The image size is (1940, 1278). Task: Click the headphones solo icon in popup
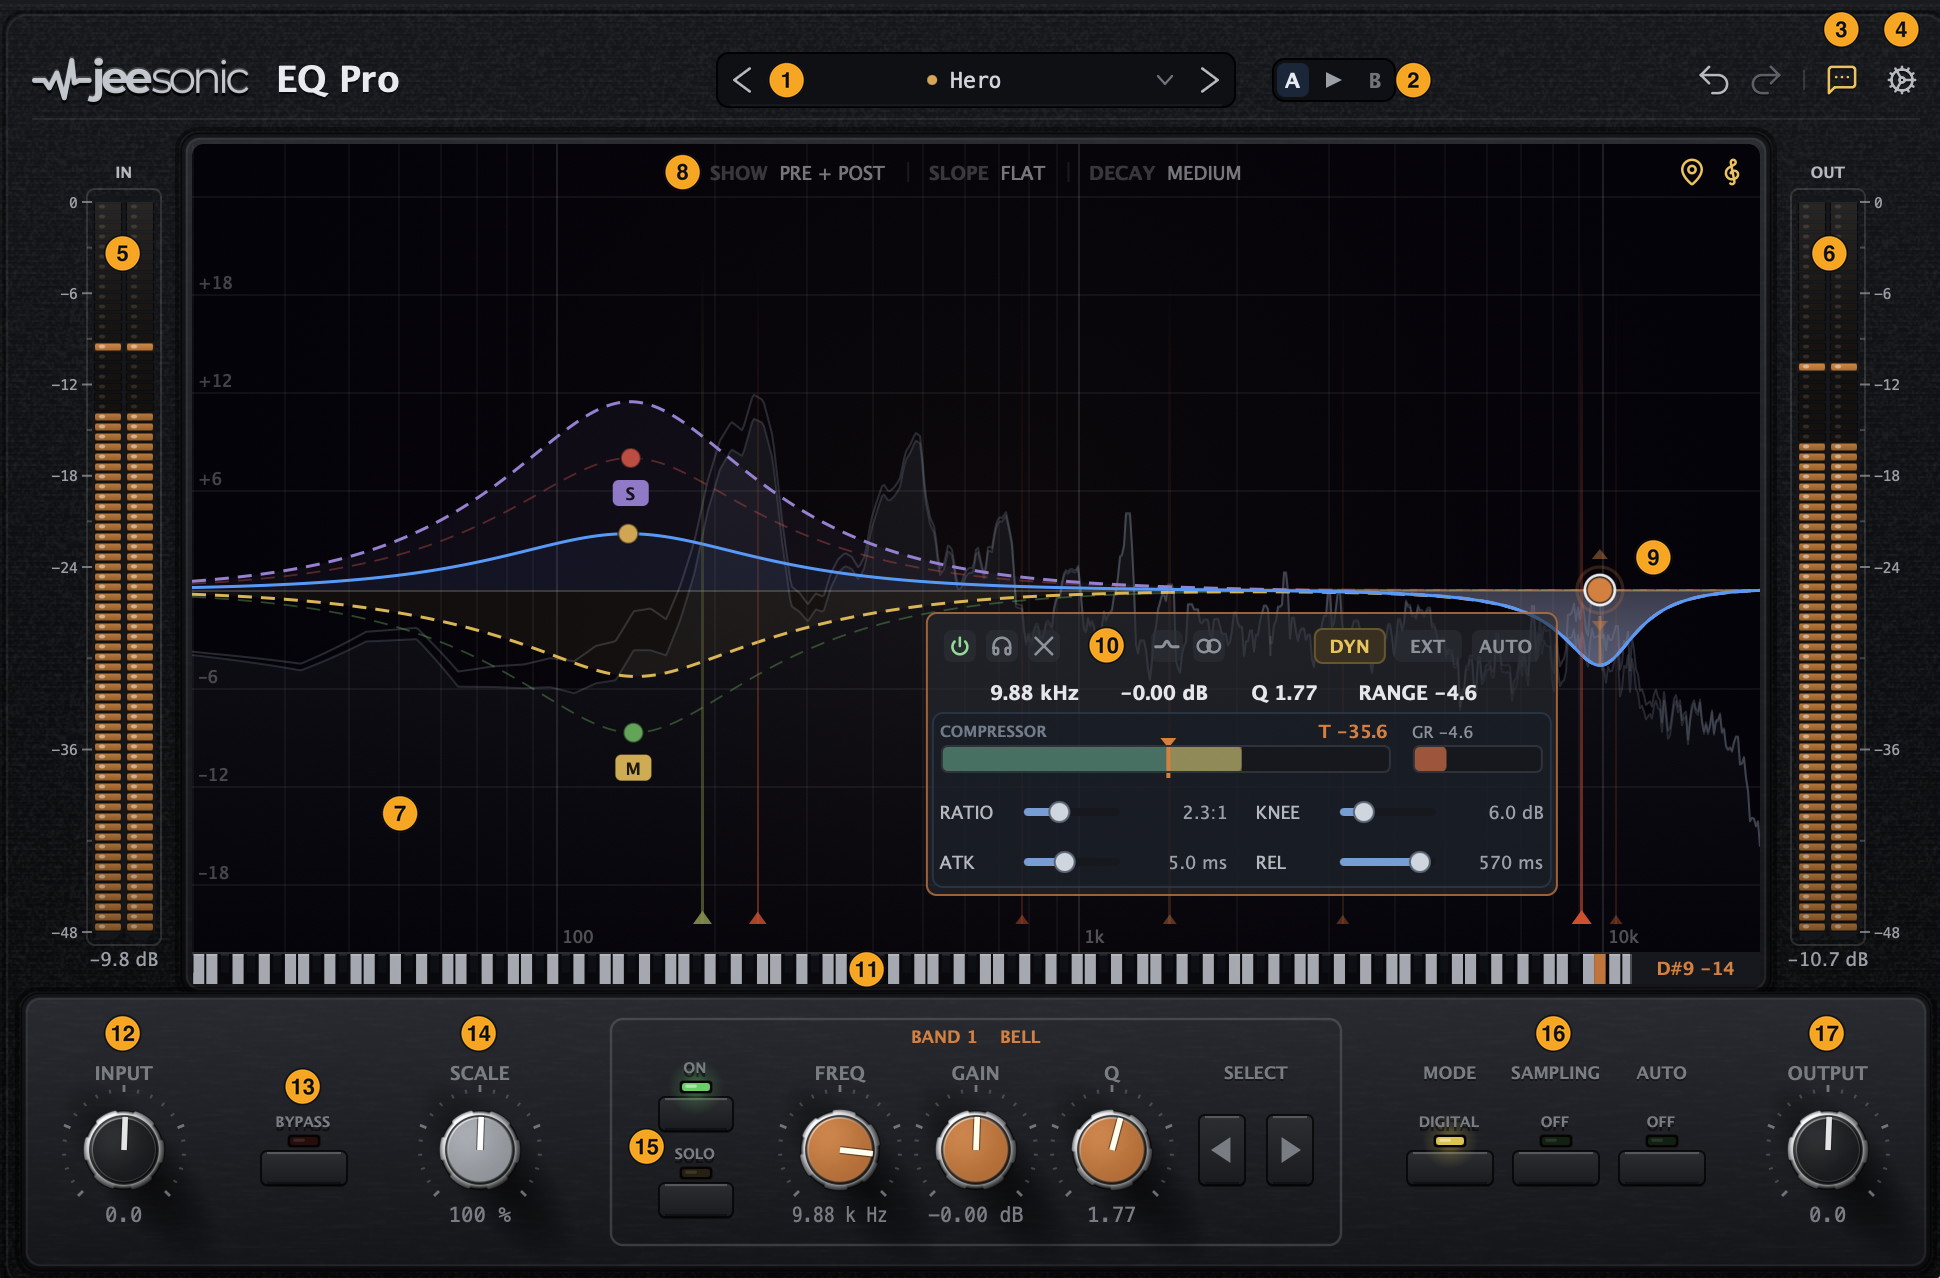(1001, 646)
